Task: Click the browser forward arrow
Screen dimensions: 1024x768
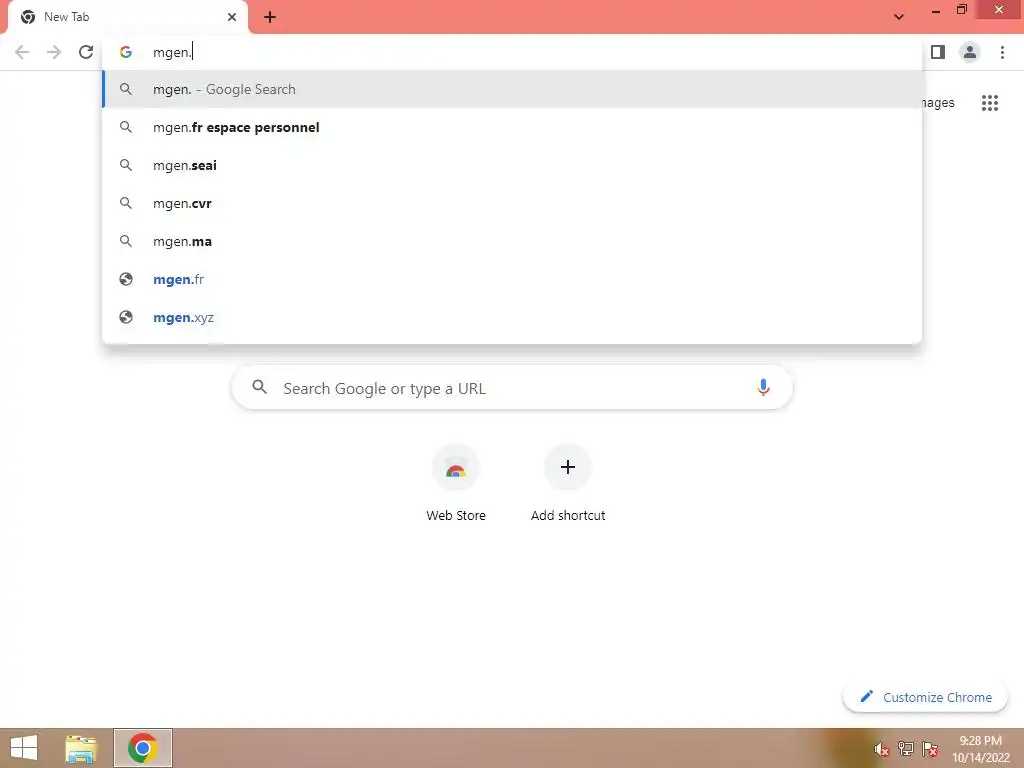Action: point(54,52)
